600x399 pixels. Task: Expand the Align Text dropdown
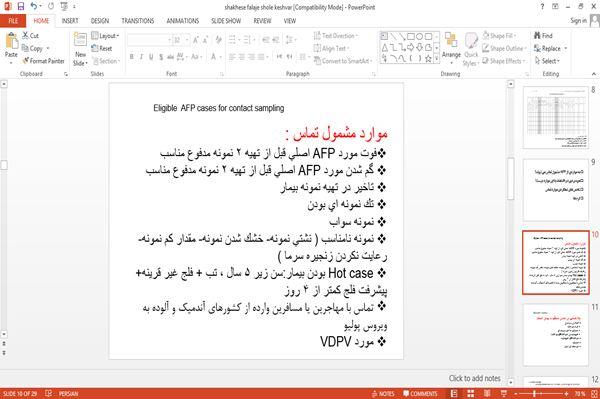click(331, 48)
